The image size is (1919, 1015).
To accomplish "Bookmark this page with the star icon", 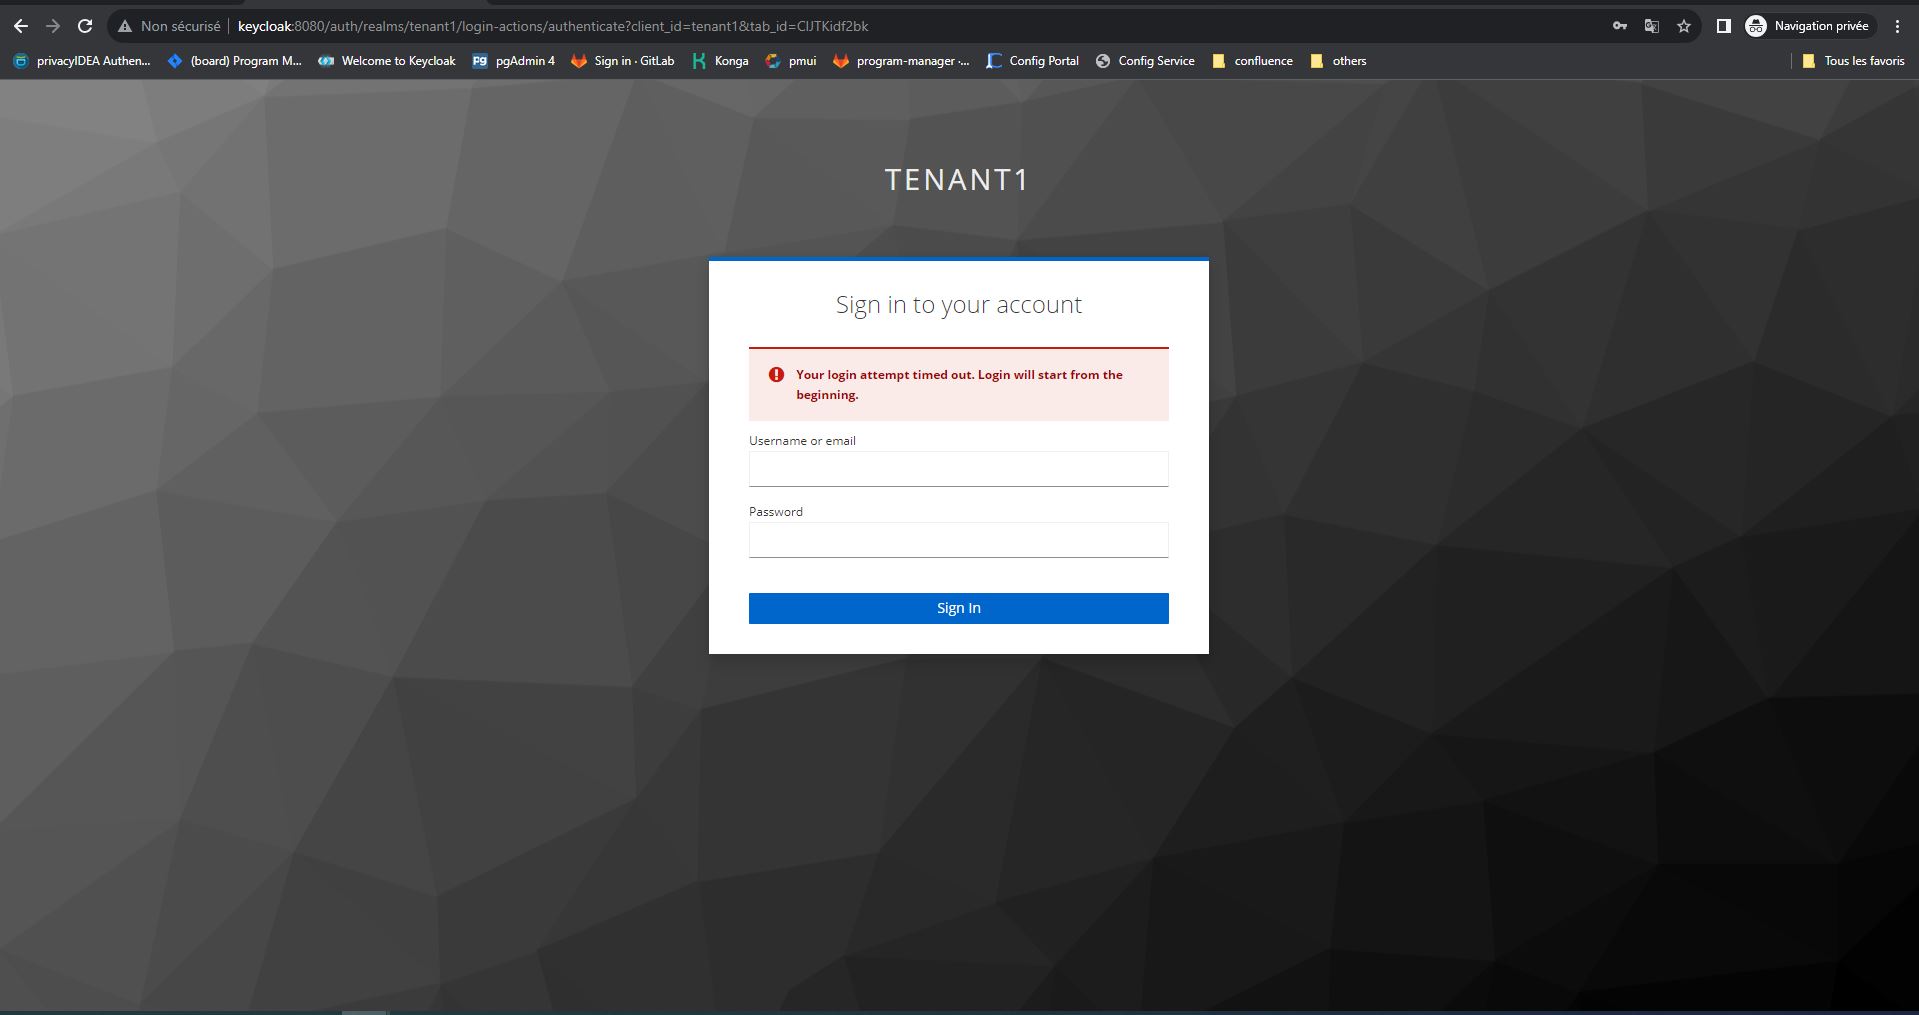I will (1684, 26).
